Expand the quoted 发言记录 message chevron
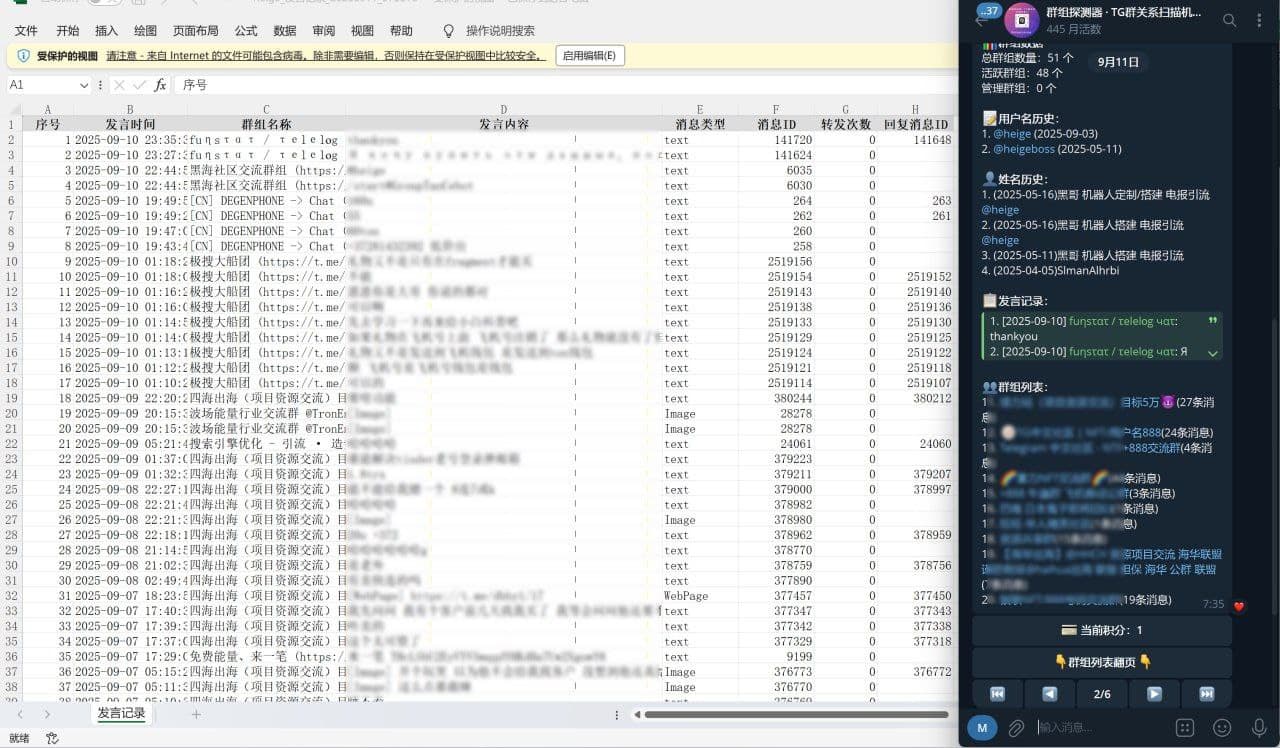The height and width of the screenshot is (748, 1280). (1213, 353)
